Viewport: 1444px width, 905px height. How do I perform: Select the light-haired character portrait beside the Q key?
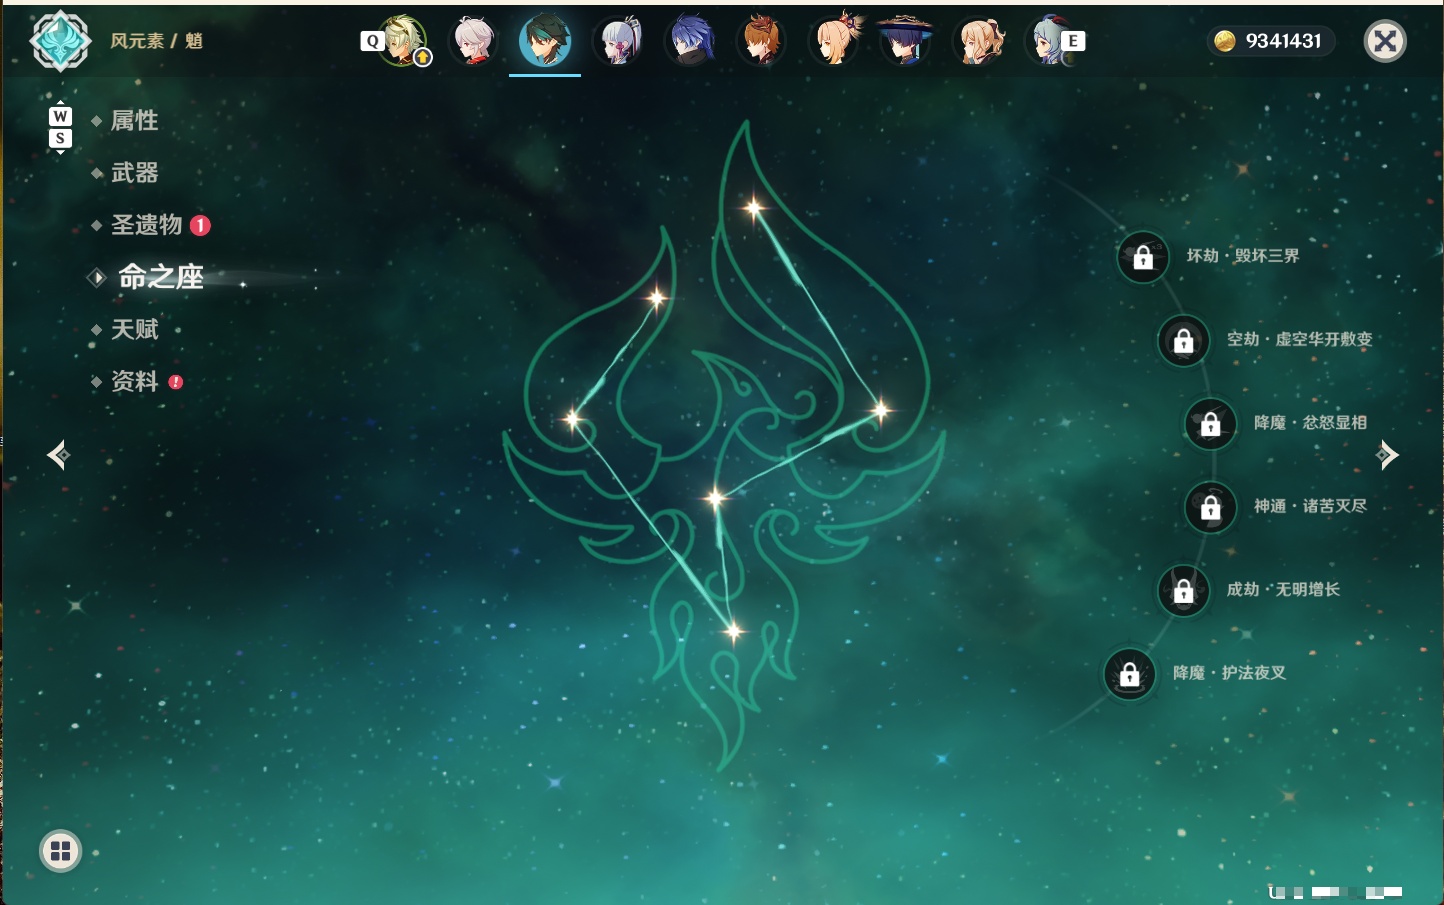pos(402,41)
